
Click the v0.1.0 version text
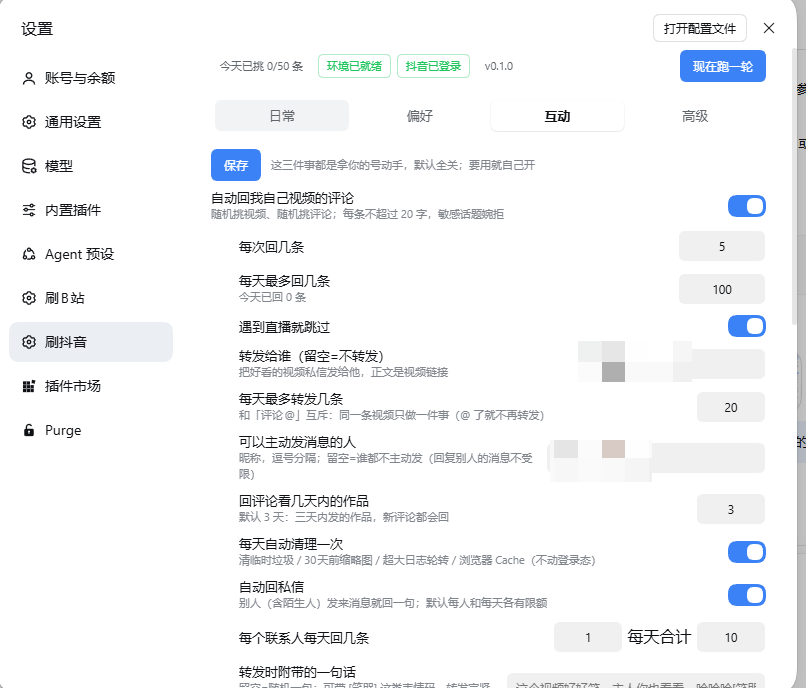point(499,66)
